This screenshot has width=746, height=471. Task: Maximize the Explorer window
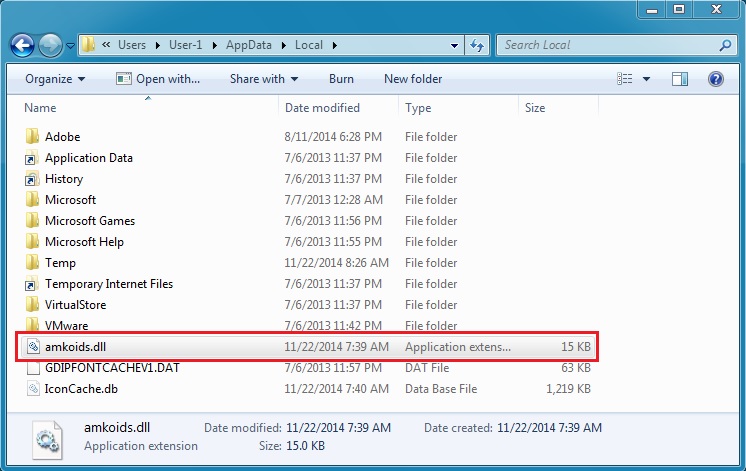point(678,10)
